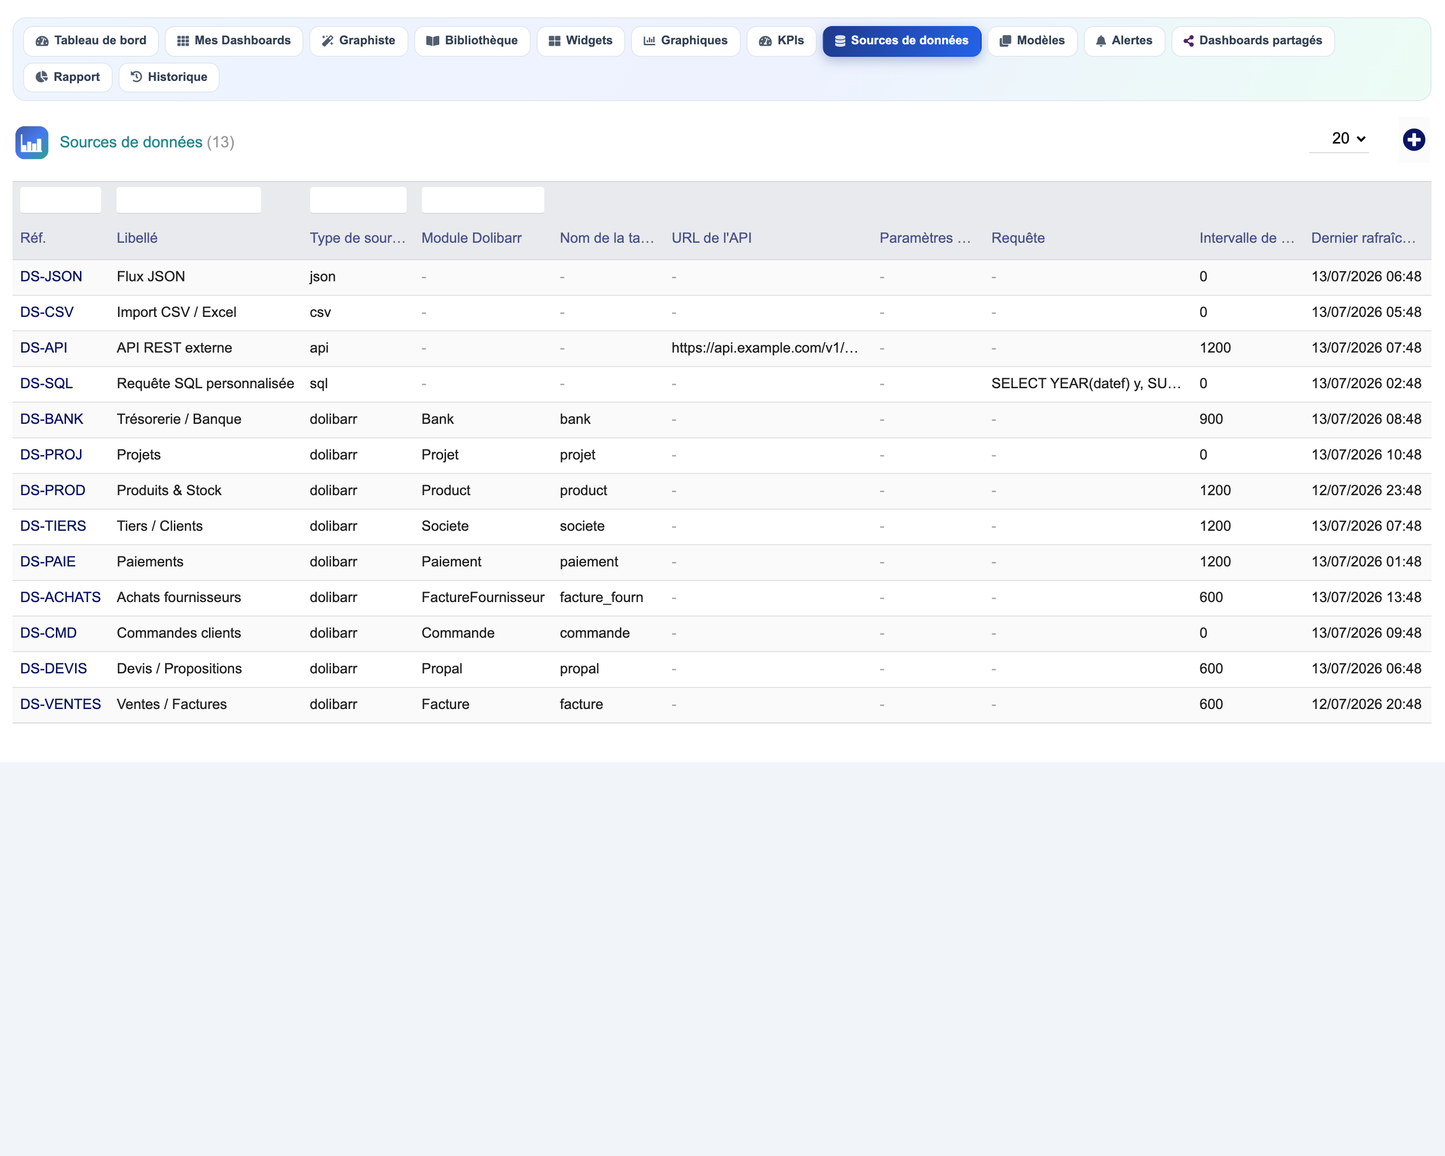1445x1156 pixels.
Task: Click the 'facture_fourn' table name cell
Action: 601,598
